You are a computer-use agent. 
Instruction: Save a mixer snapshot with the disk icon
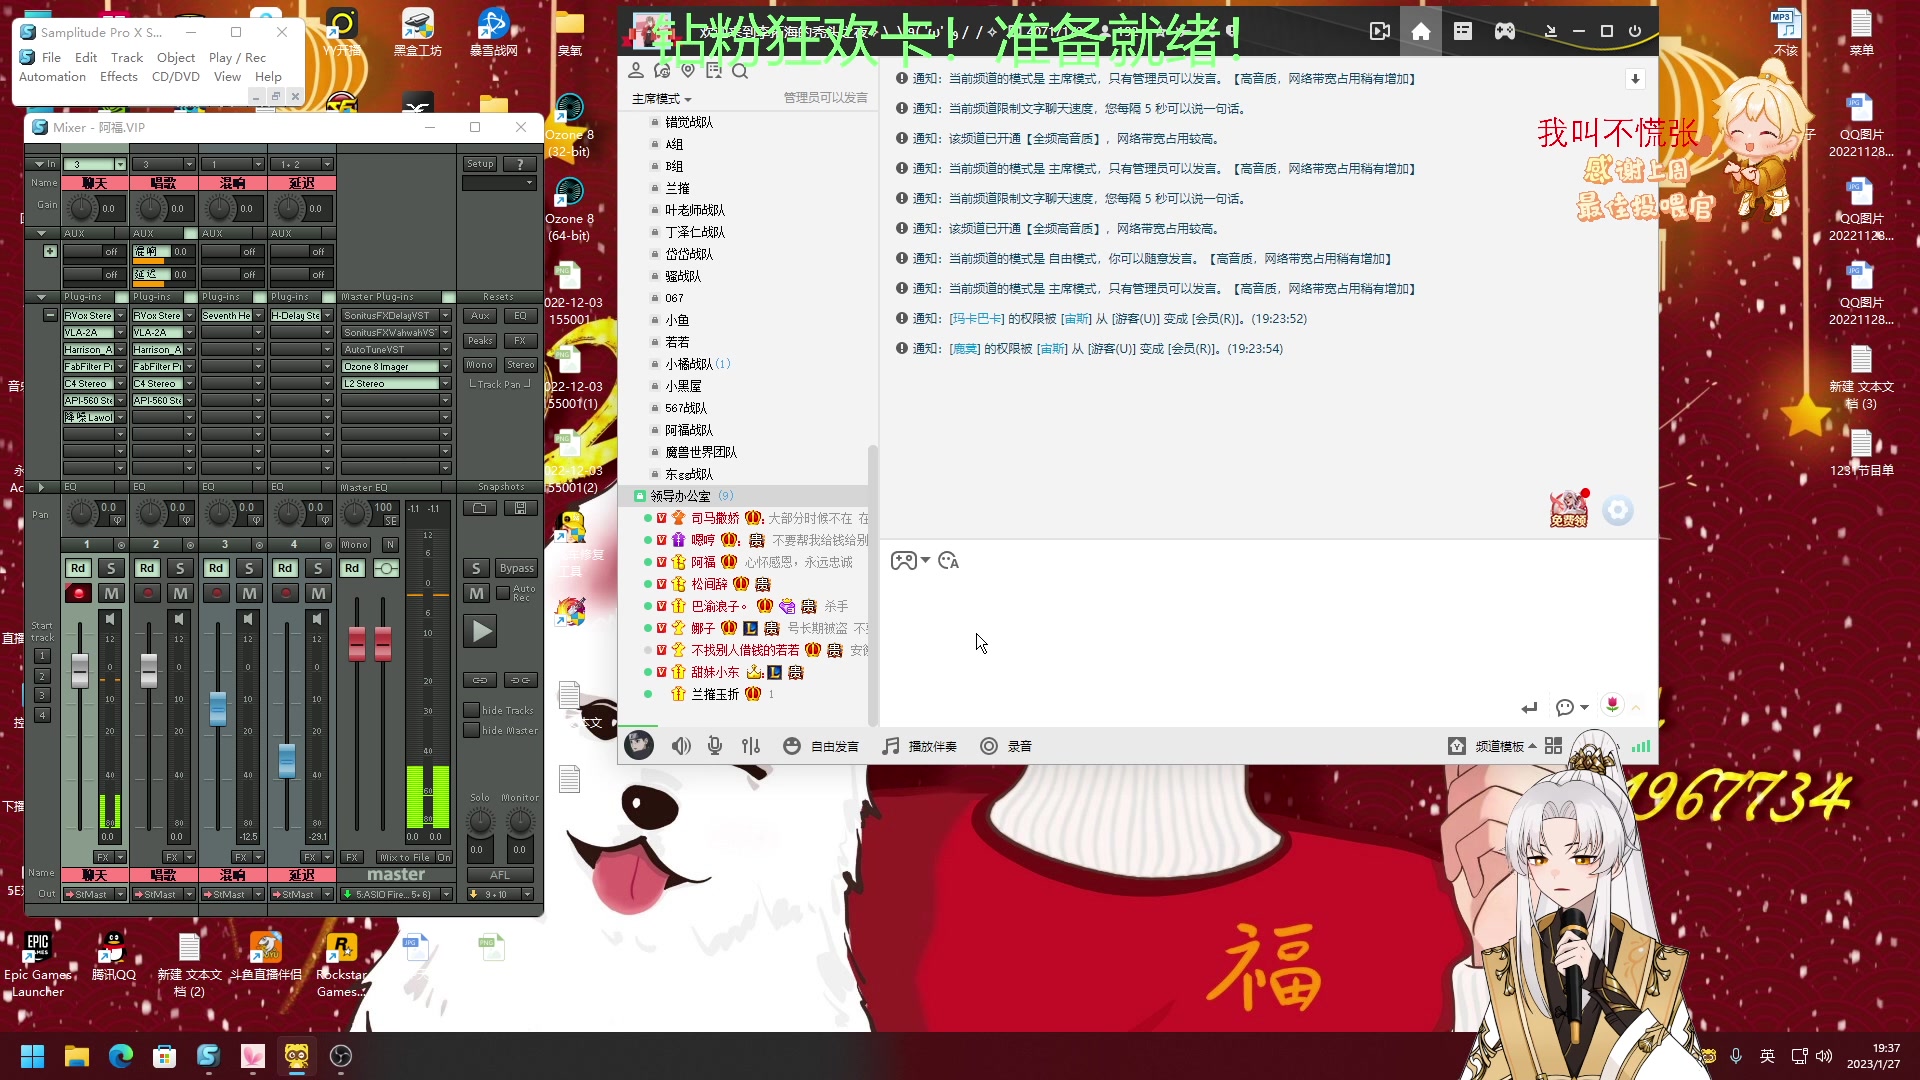point(520,508)
